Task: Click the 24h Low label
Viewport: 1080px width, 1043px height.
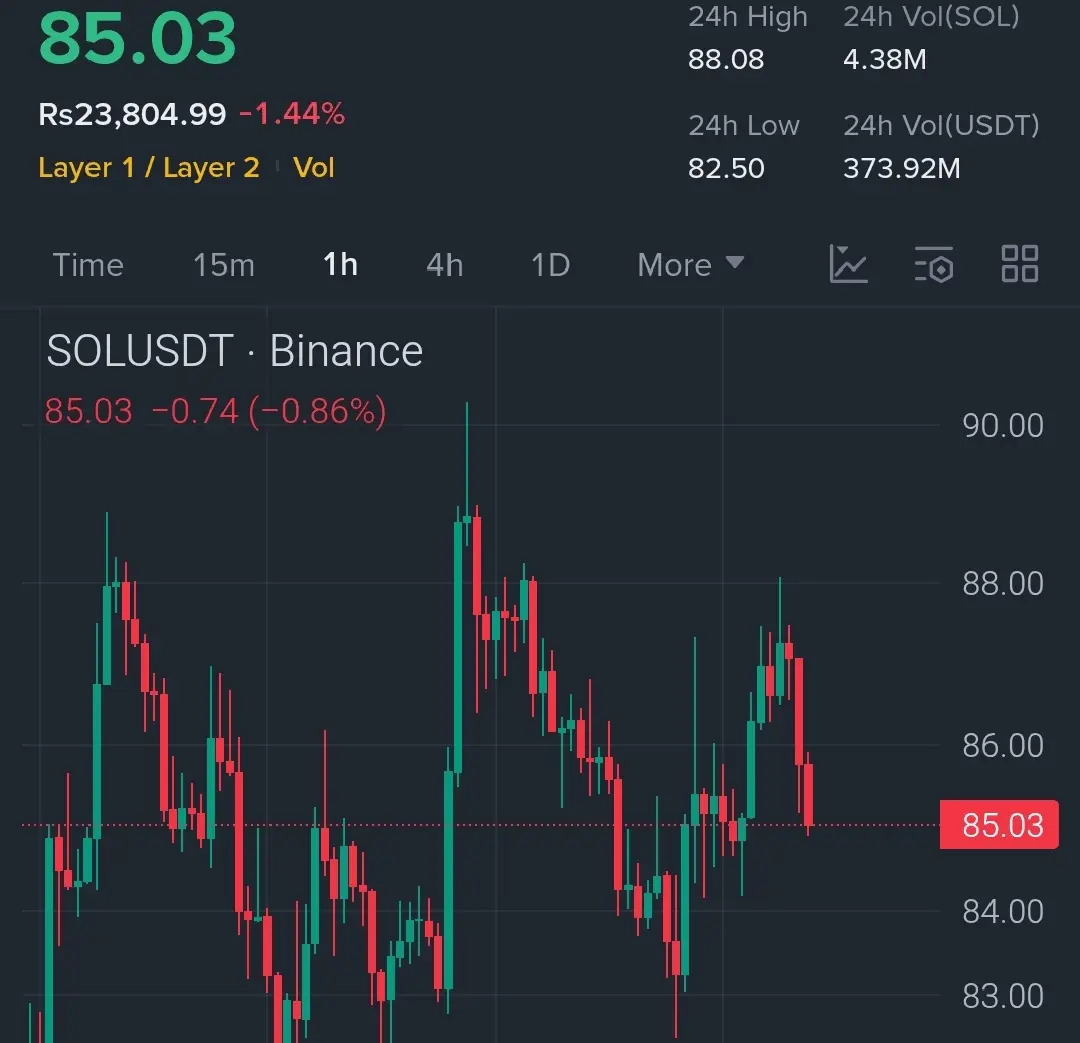Action: pyautogui.click(x=744, y=125)
